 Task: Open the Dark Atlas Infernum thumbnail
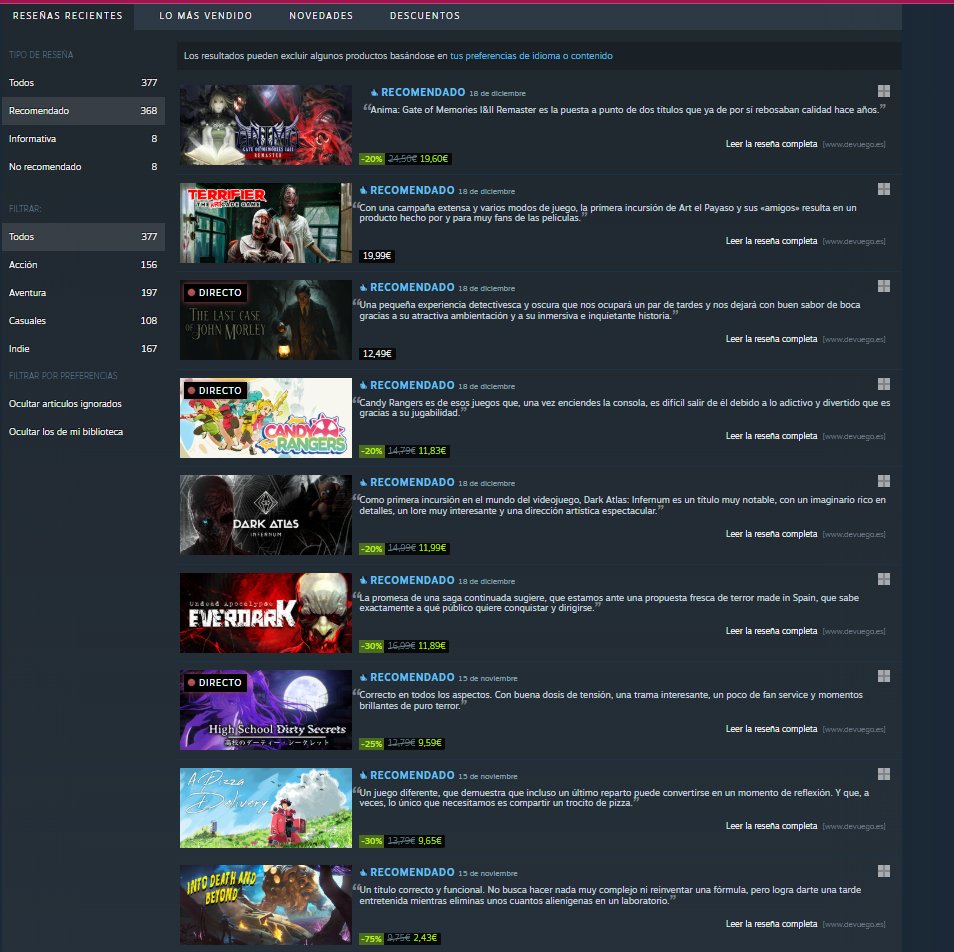(266, 515)
